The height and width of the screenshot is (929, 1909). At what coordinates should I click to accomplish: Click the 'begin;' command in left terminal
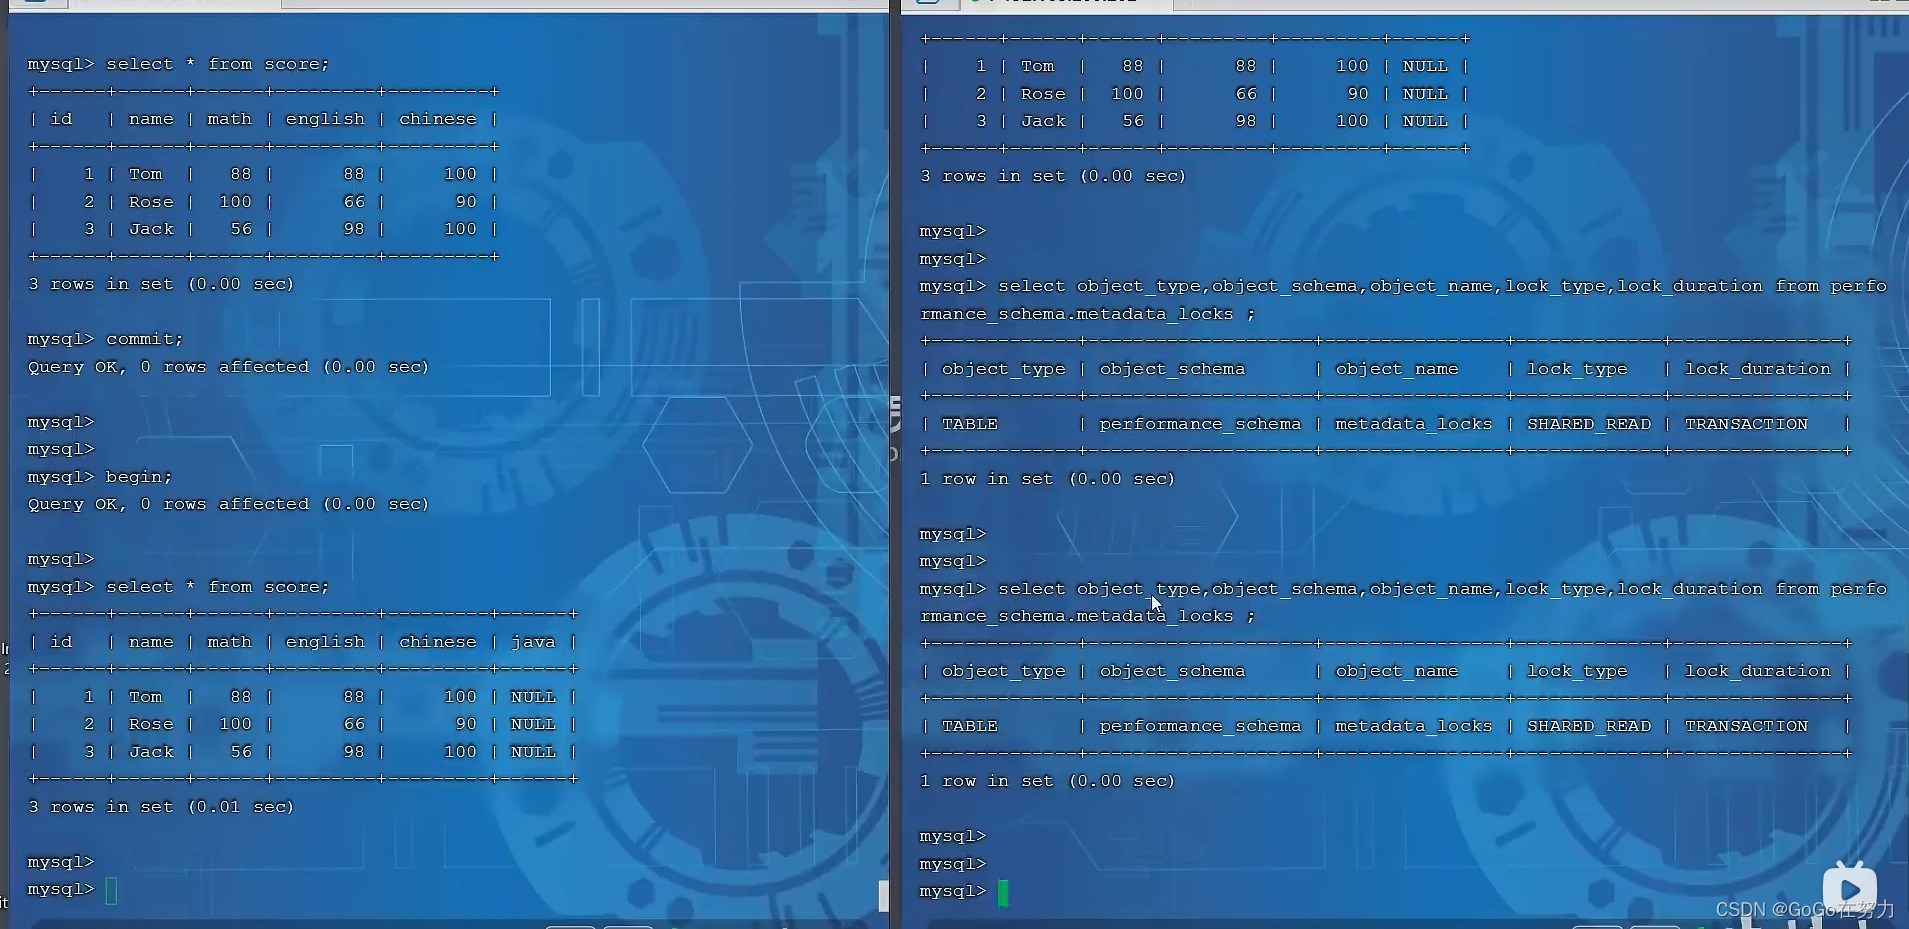coord(139,477)
